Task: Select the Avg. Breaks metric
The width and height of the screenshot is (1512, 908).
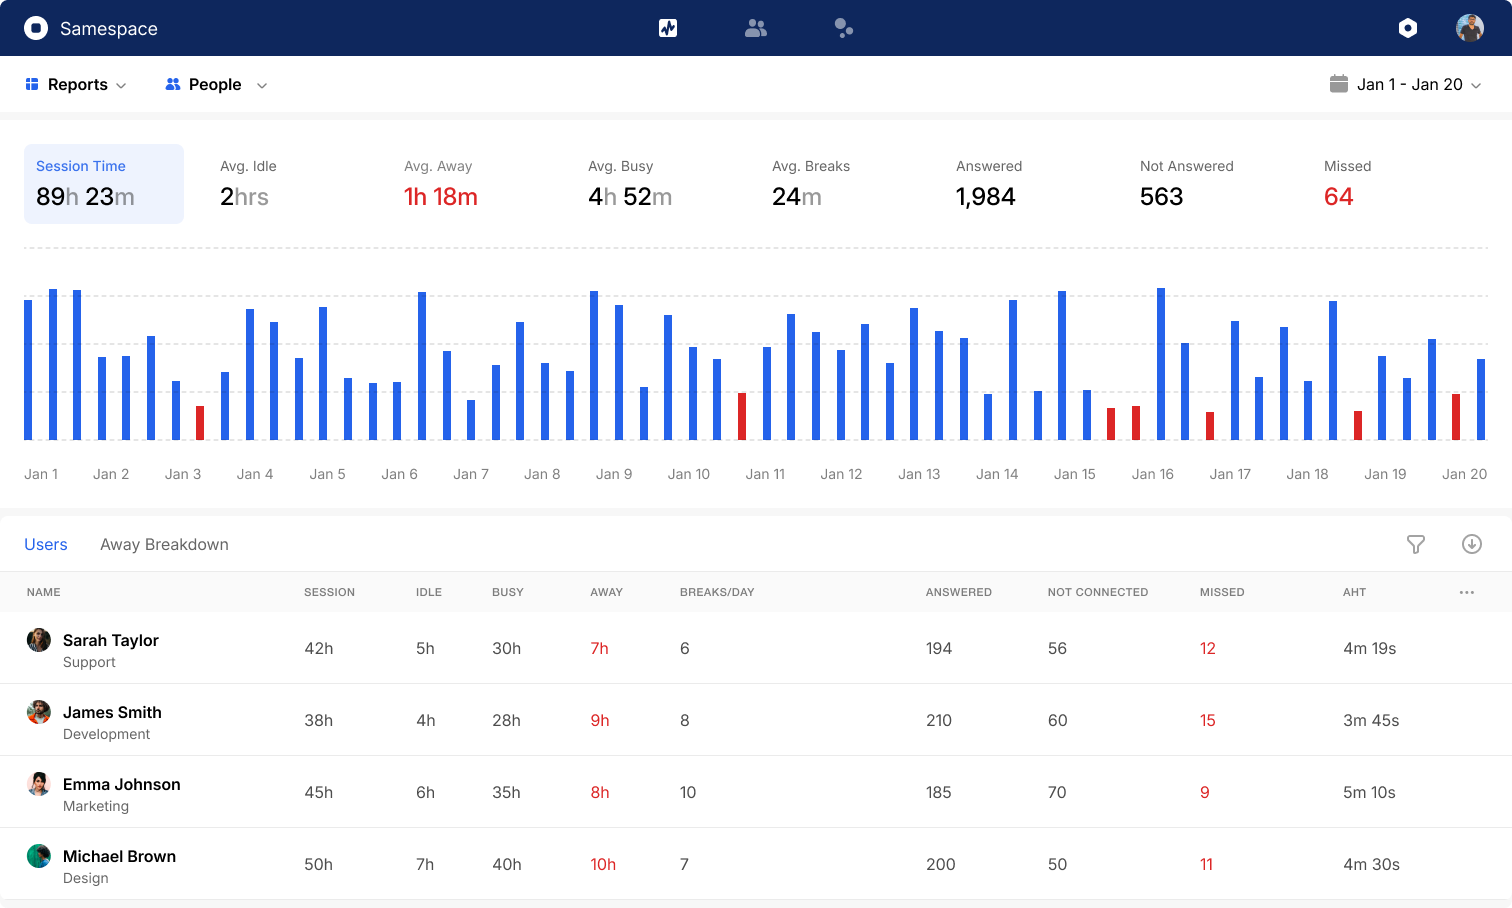Action: 811,184
